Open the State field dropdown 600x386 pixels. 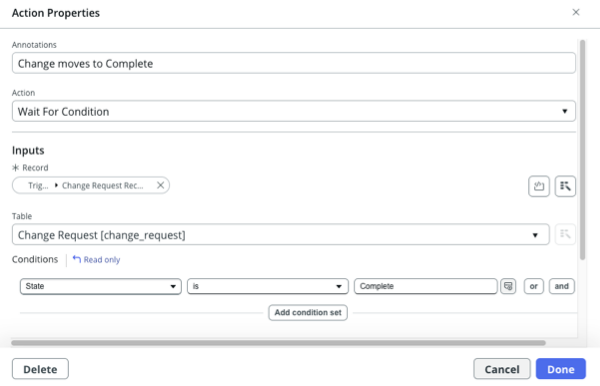[x=101, y=286]
